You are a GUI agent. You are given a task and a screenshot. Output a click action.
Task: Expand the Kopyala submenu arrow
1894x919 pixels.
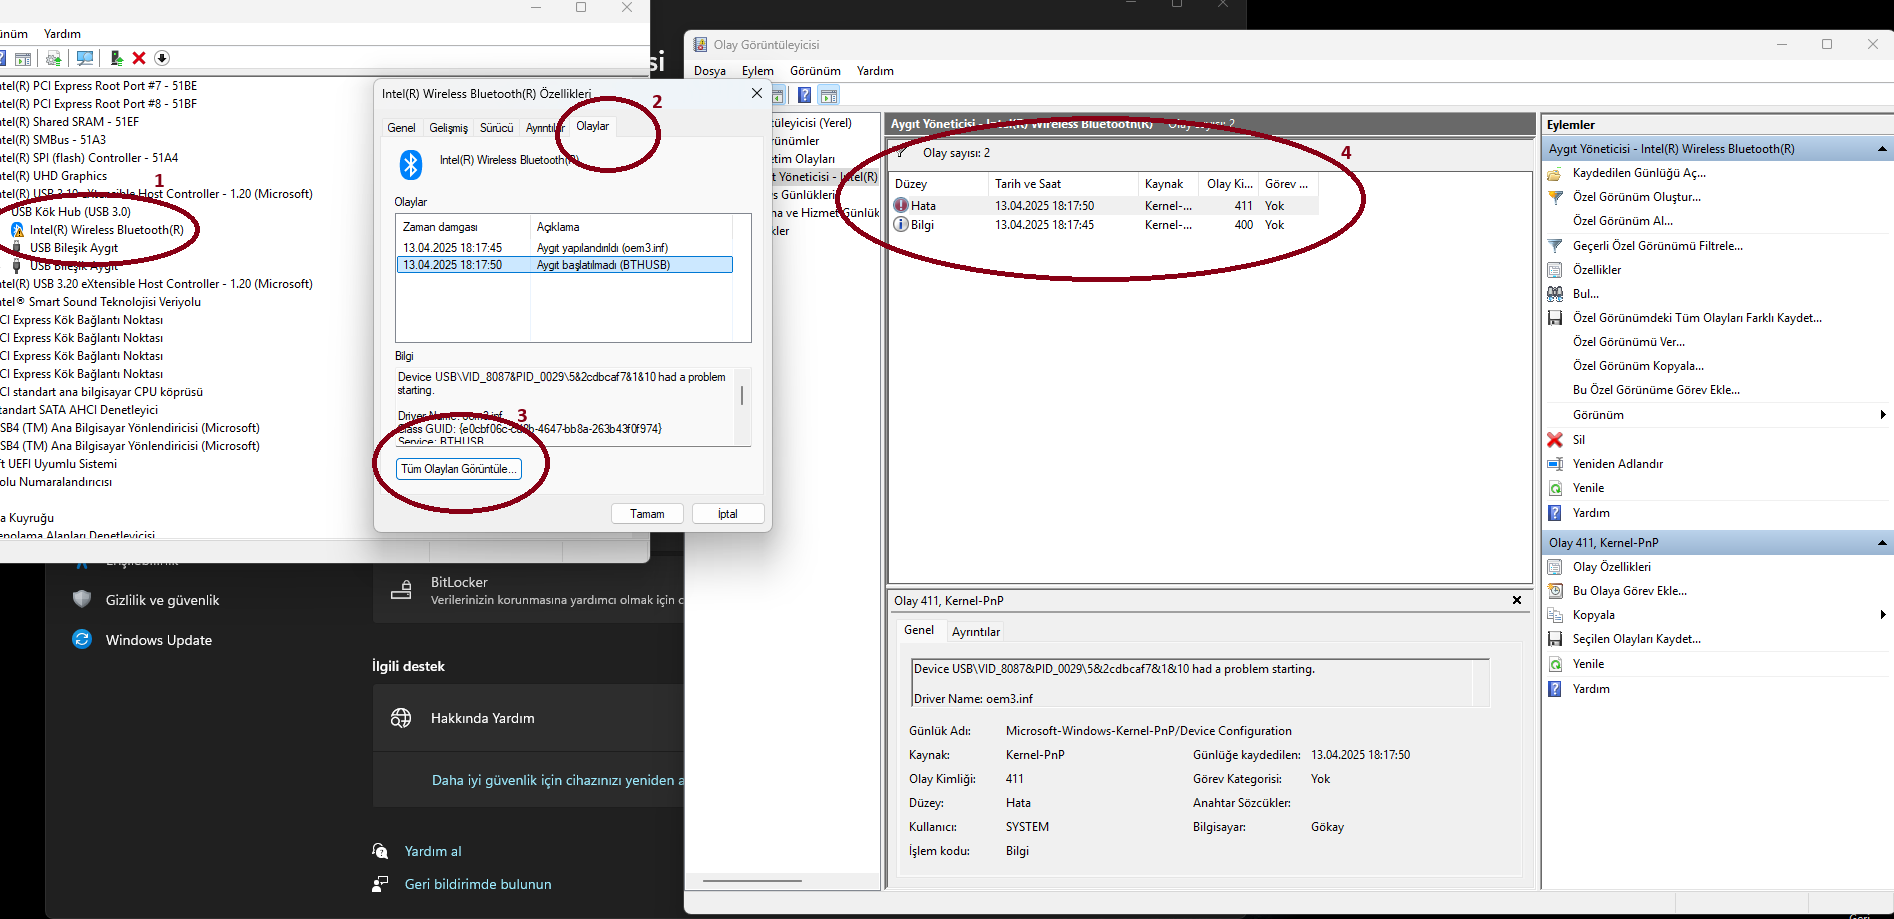(x=1883, y=615)
